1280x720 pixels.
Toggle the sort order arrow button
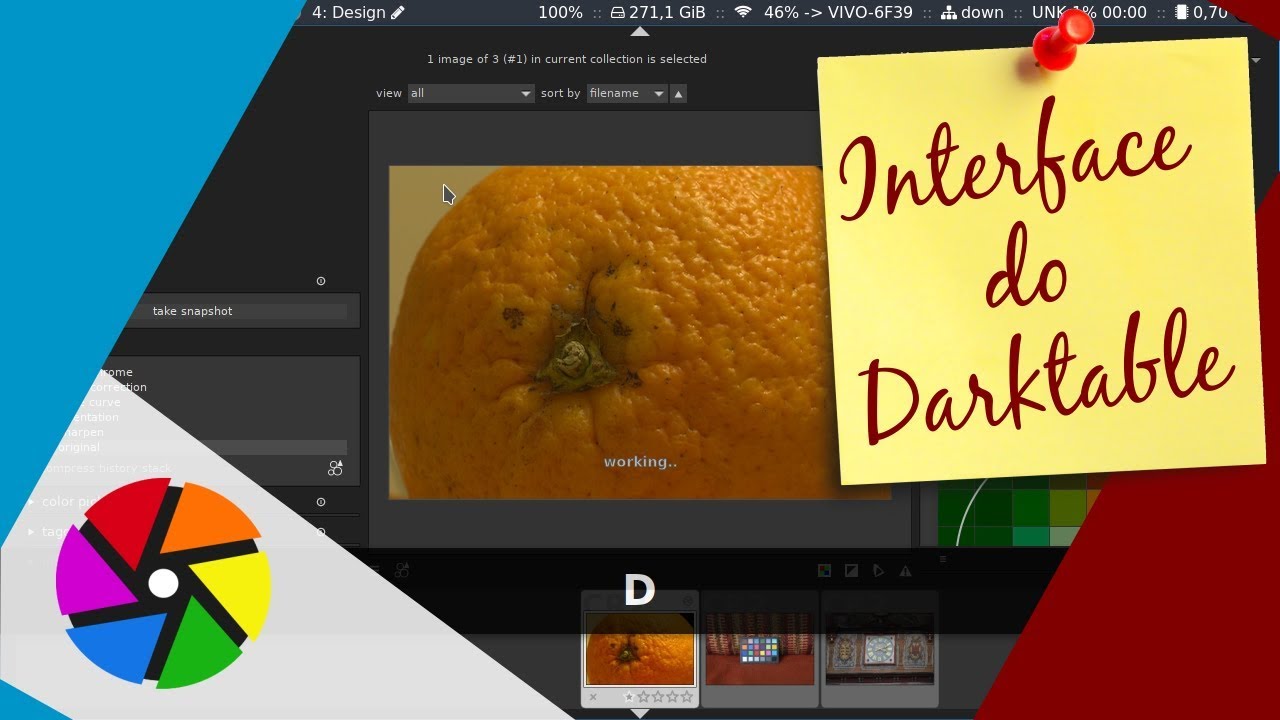[x=678, y=93]
